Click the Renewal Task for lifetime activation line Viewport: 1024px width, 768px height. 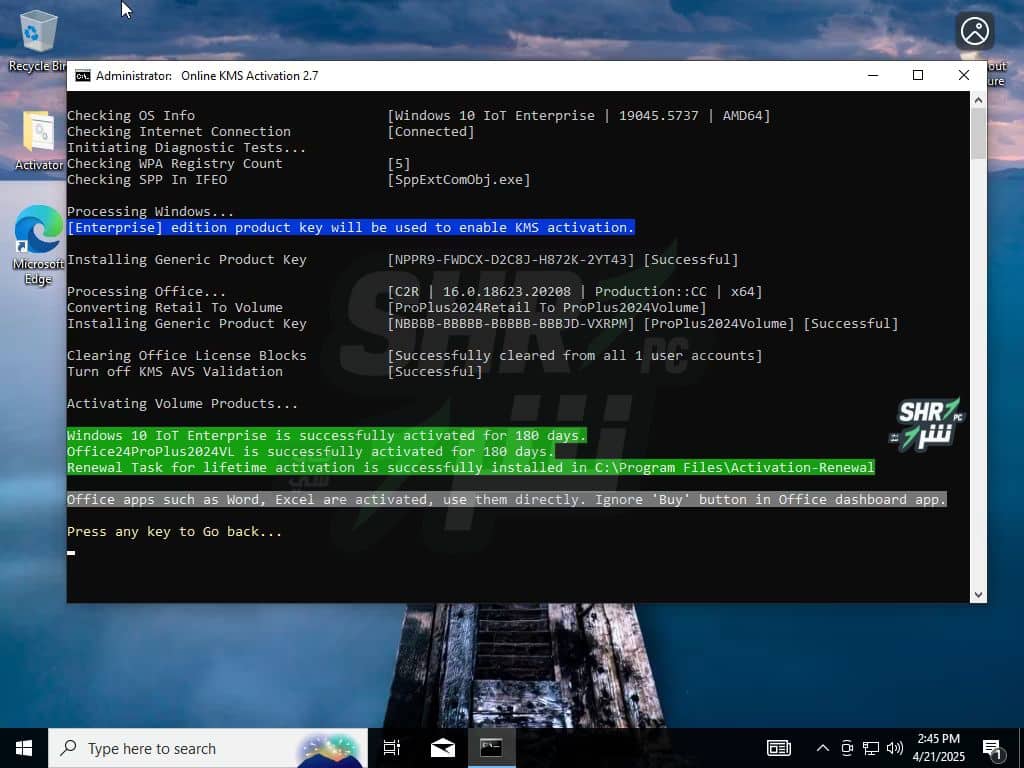tap(470, 468)
